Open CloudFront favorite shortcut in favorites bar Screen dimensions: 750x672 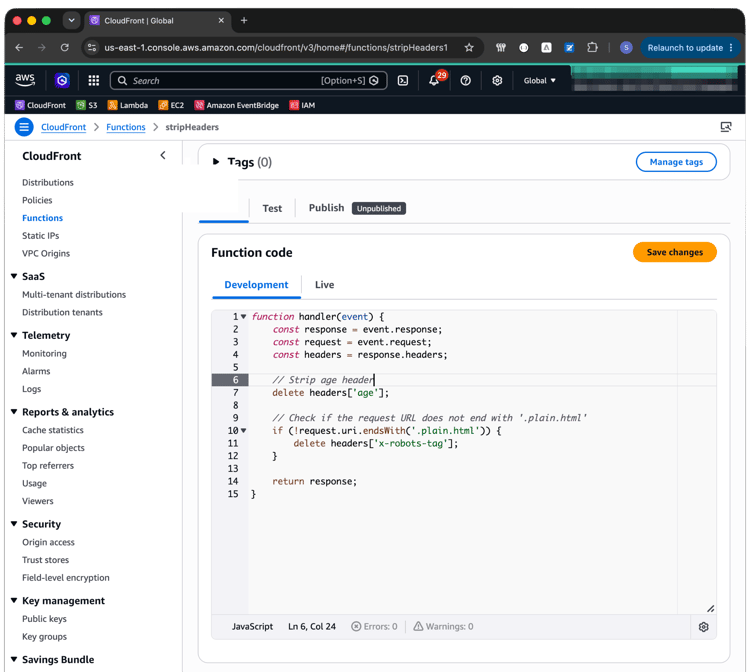[41, 105]
